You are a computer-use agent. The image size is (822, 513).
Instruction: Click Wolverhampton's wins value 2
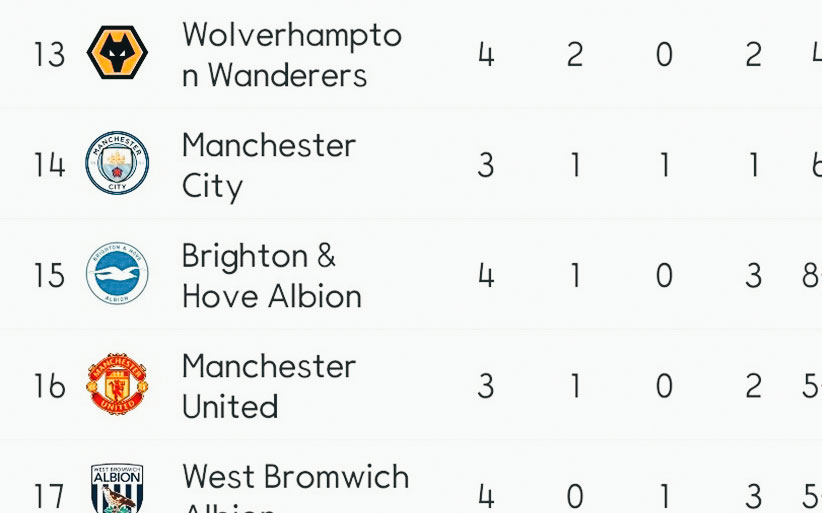[575, 55]
